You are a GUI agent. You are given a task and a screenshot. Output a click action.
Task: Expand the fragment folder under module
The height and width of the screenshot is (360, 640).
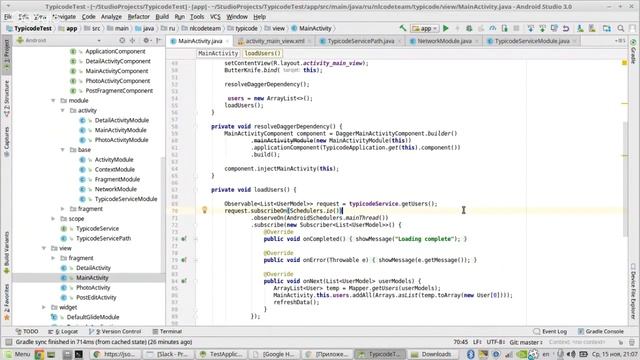(x=62, y=209)
